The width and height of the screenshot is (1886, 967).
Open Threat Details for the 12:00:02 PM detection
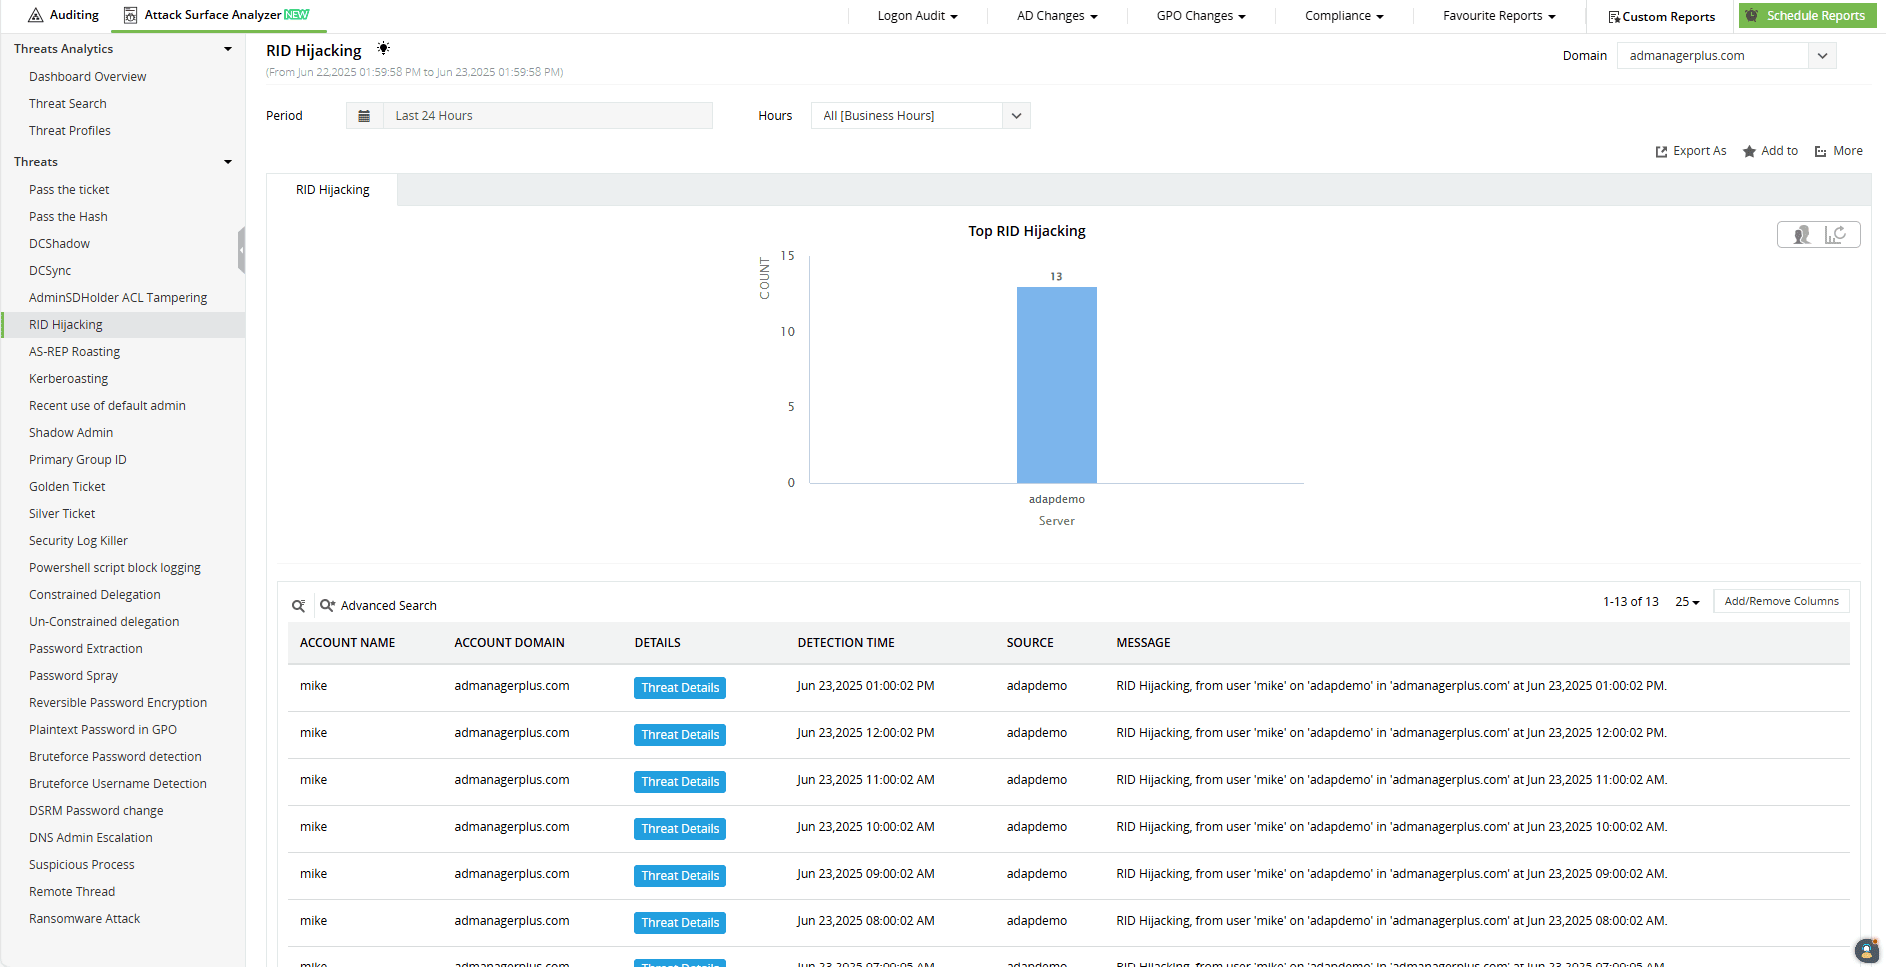pyautogui.click(x=680, y=735)
